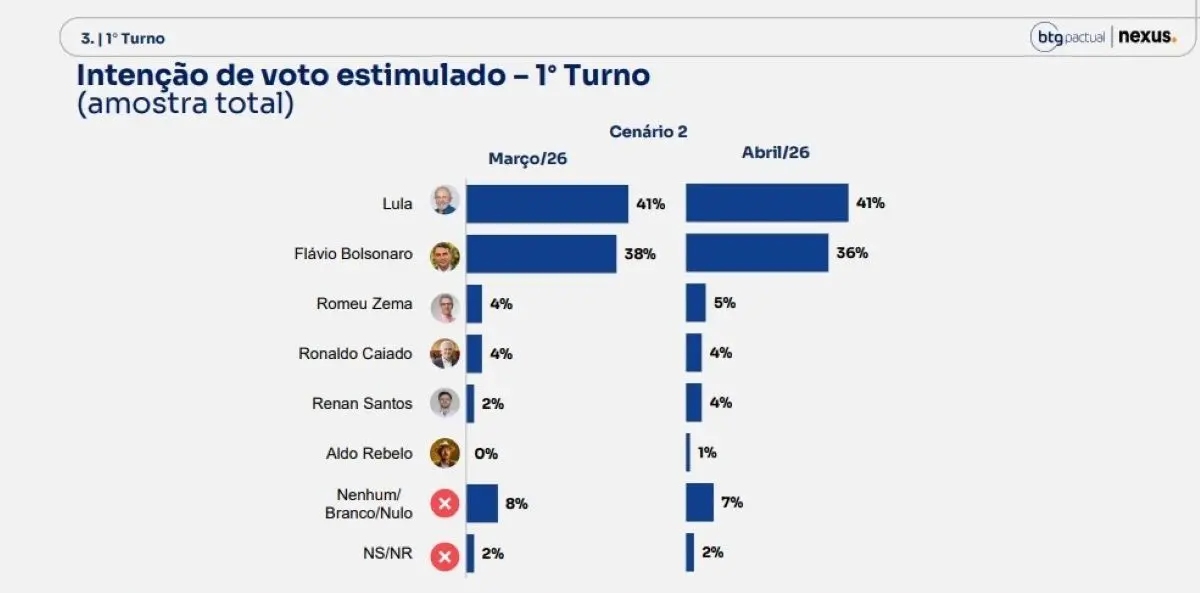Click Renan Santos's portrait icon

click(445, 403)
